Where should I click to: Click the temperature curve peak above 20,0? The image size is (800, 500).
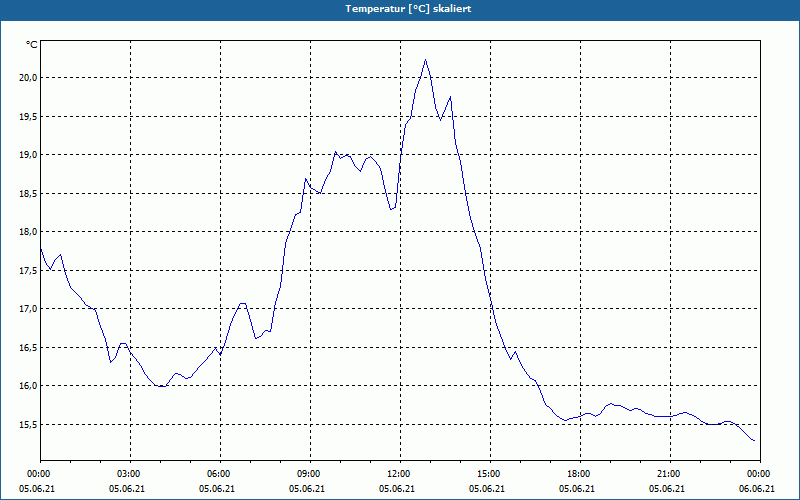pyautogui.click(x=426, y=60)
